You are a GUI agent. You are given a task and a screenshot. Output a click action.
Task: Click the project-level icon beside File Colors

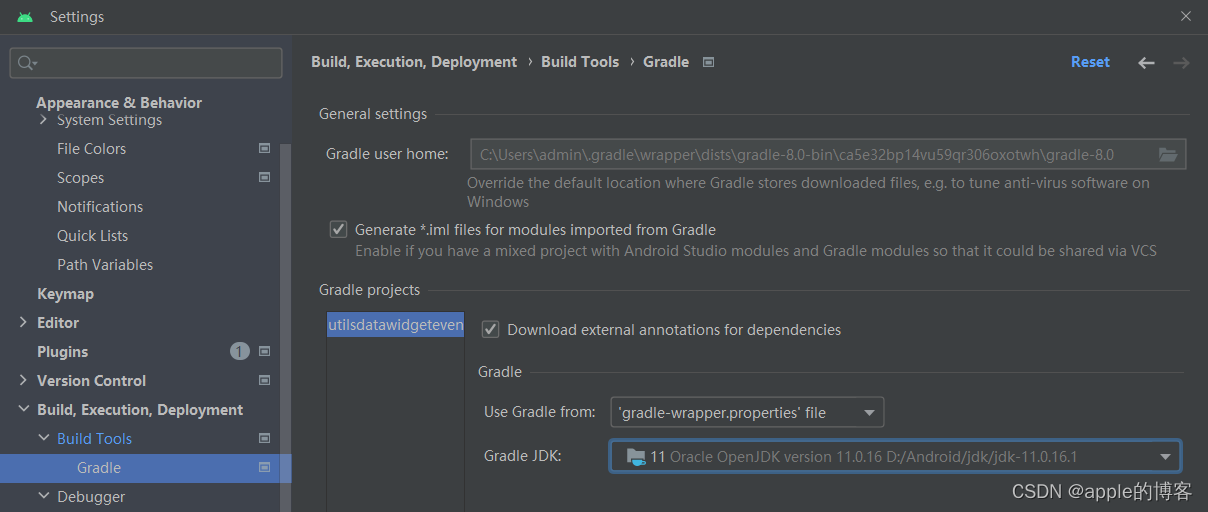coord(265,148)
